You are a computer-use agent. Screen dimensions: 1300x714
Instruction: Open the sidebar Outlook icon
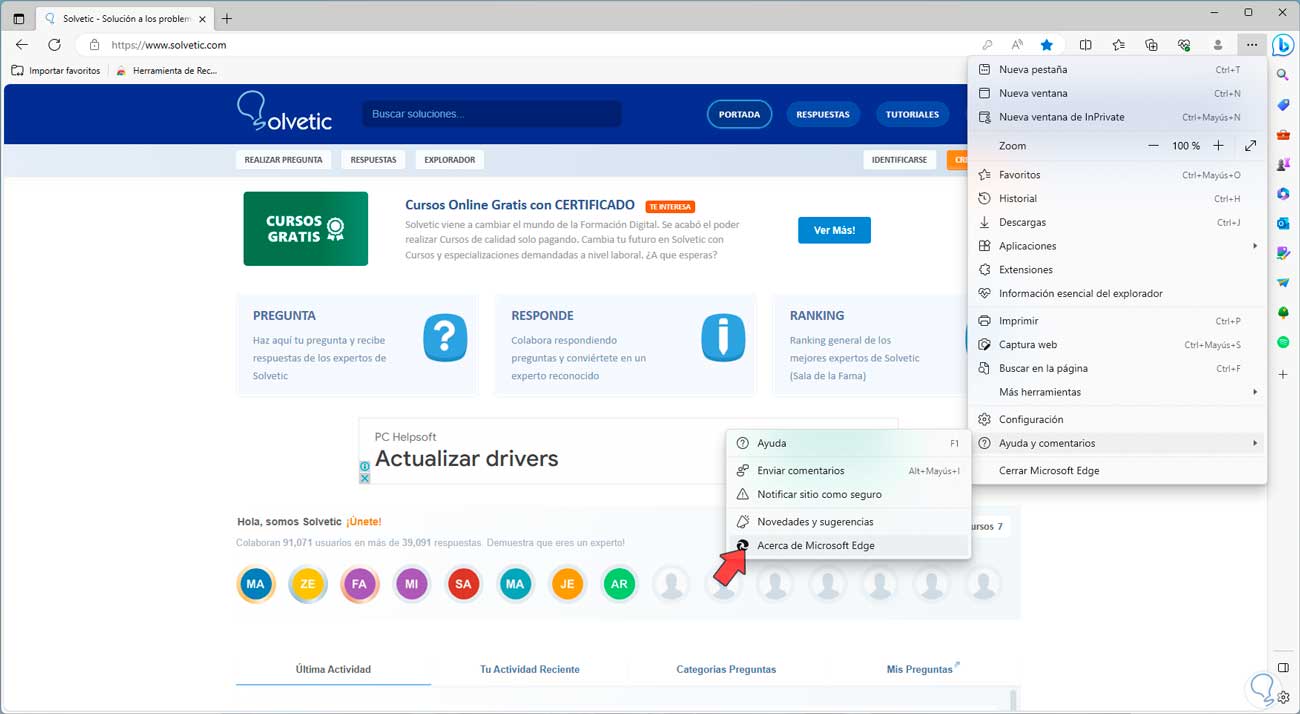[x=1283, y=224]
